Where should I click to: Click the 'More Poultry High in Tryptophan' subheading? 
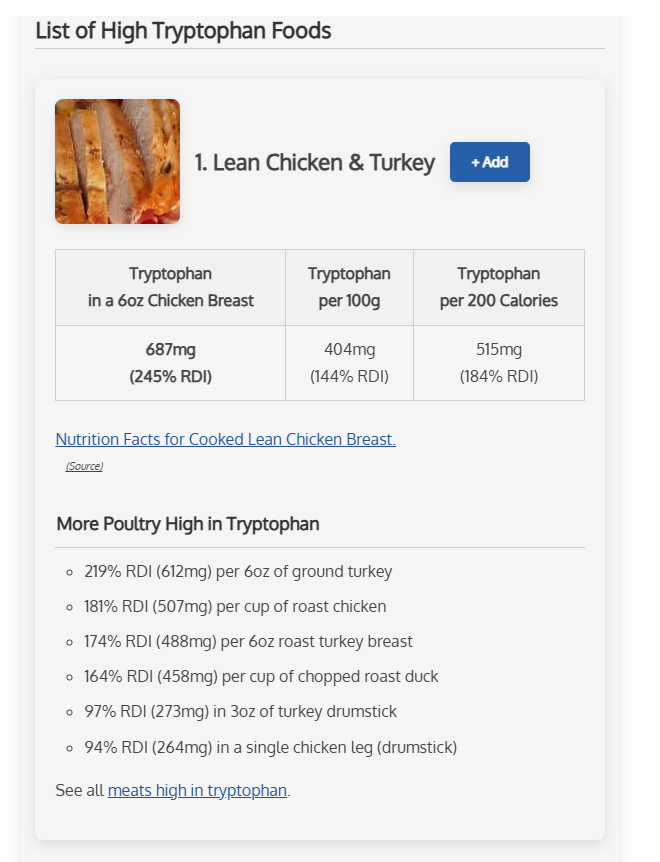(188, 524)
